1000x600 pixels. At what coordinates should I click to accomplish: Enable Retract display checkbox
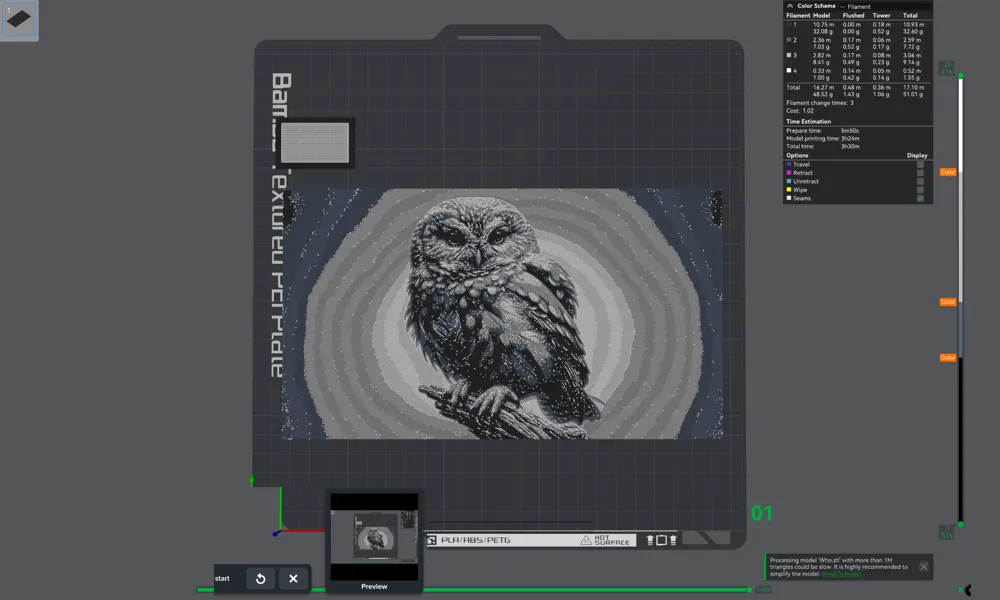[920, 173]
